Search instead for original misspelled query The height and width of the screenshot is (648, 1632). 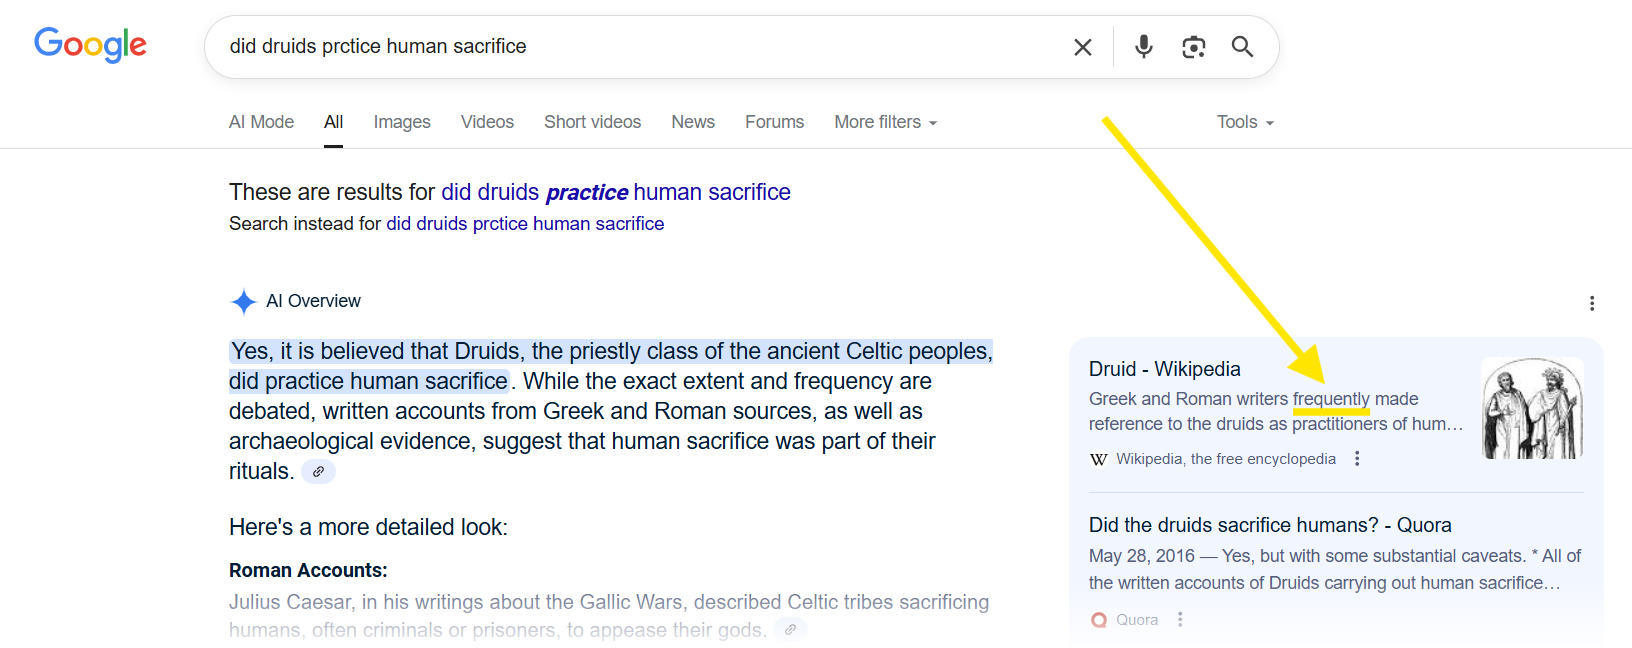[x=525, y=224]
